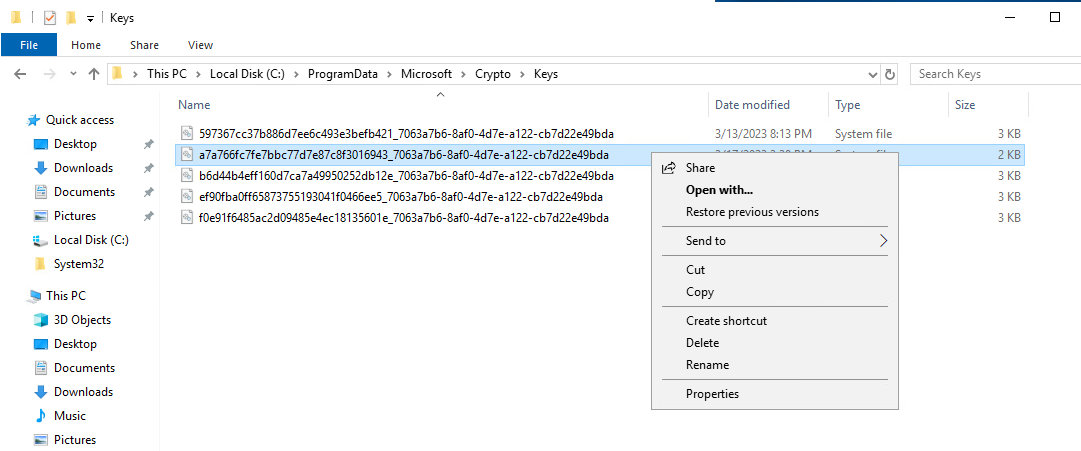Select Create shortcut from context menu

pos(775,321)
